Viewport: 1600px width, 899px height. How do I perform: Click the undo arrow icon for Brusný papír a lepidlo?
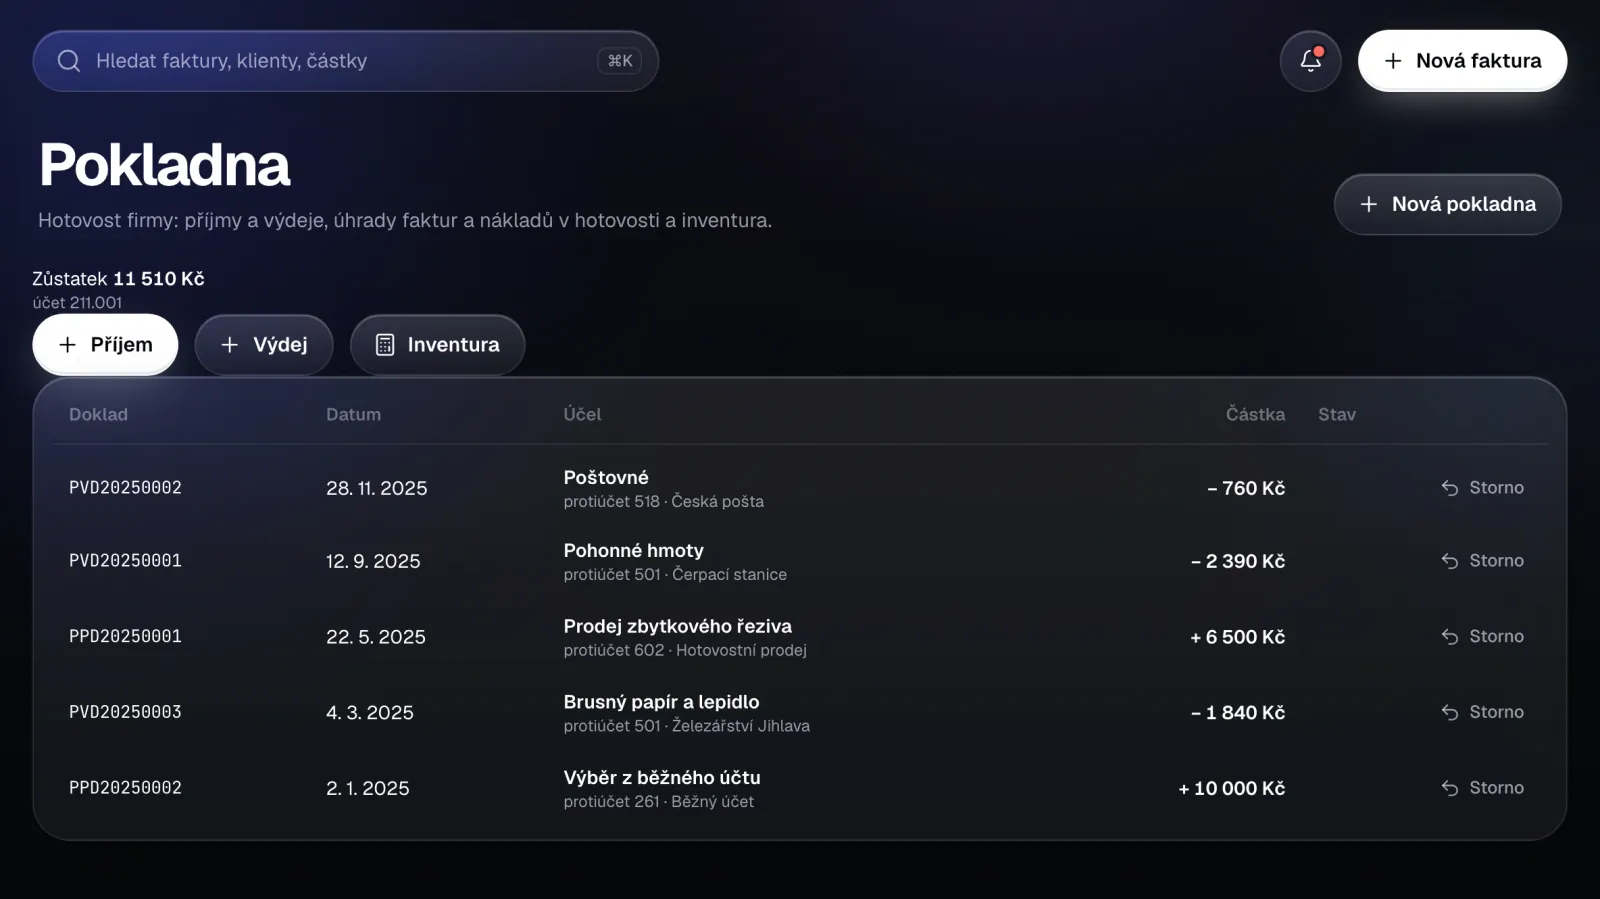click(x=1450, y=712)
